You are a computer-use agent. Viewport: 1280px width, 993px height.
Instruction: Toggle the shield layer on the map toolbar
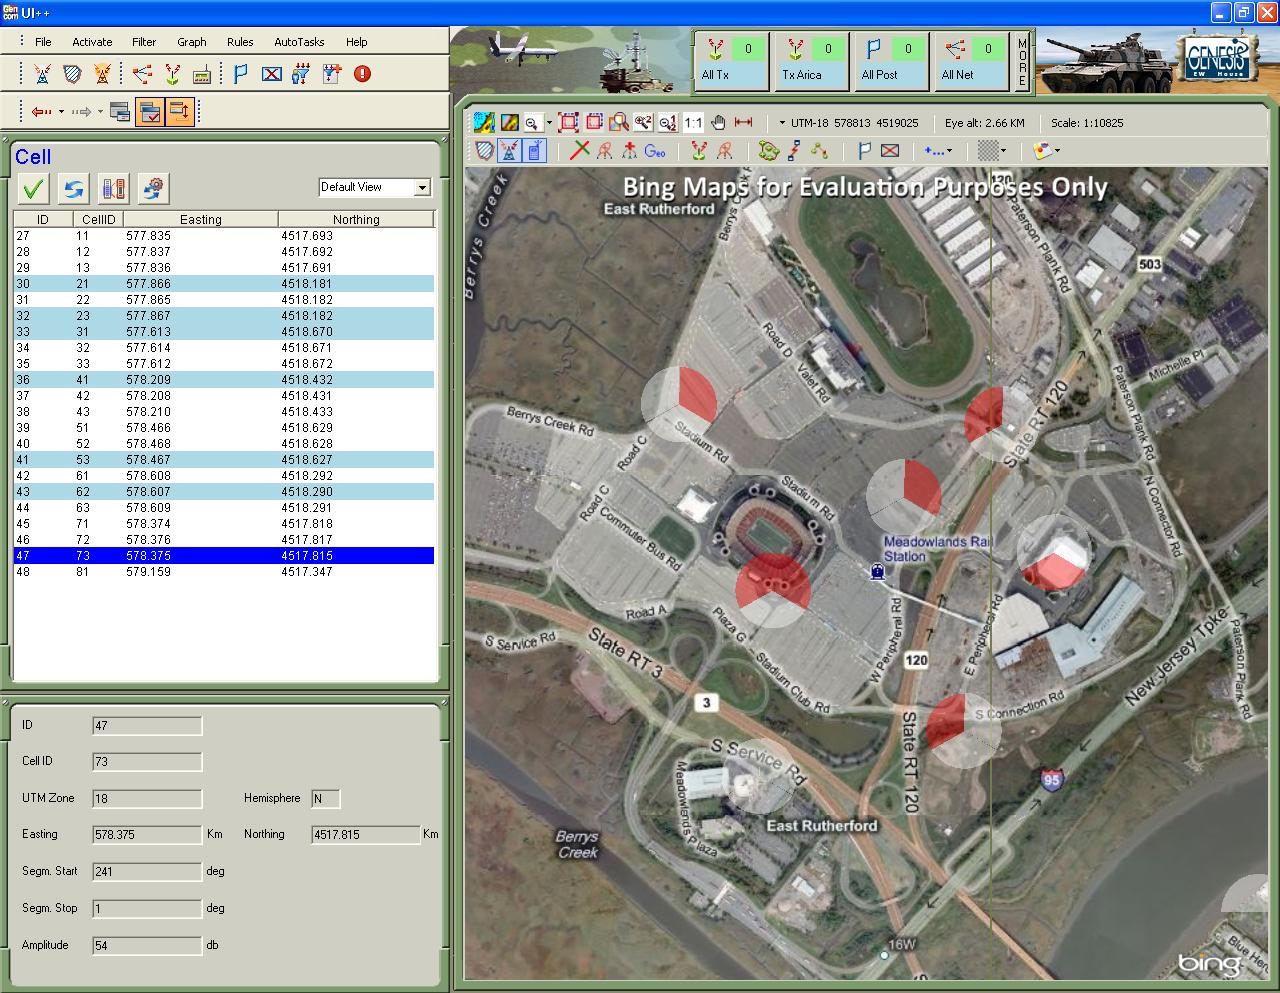[485, 151]
